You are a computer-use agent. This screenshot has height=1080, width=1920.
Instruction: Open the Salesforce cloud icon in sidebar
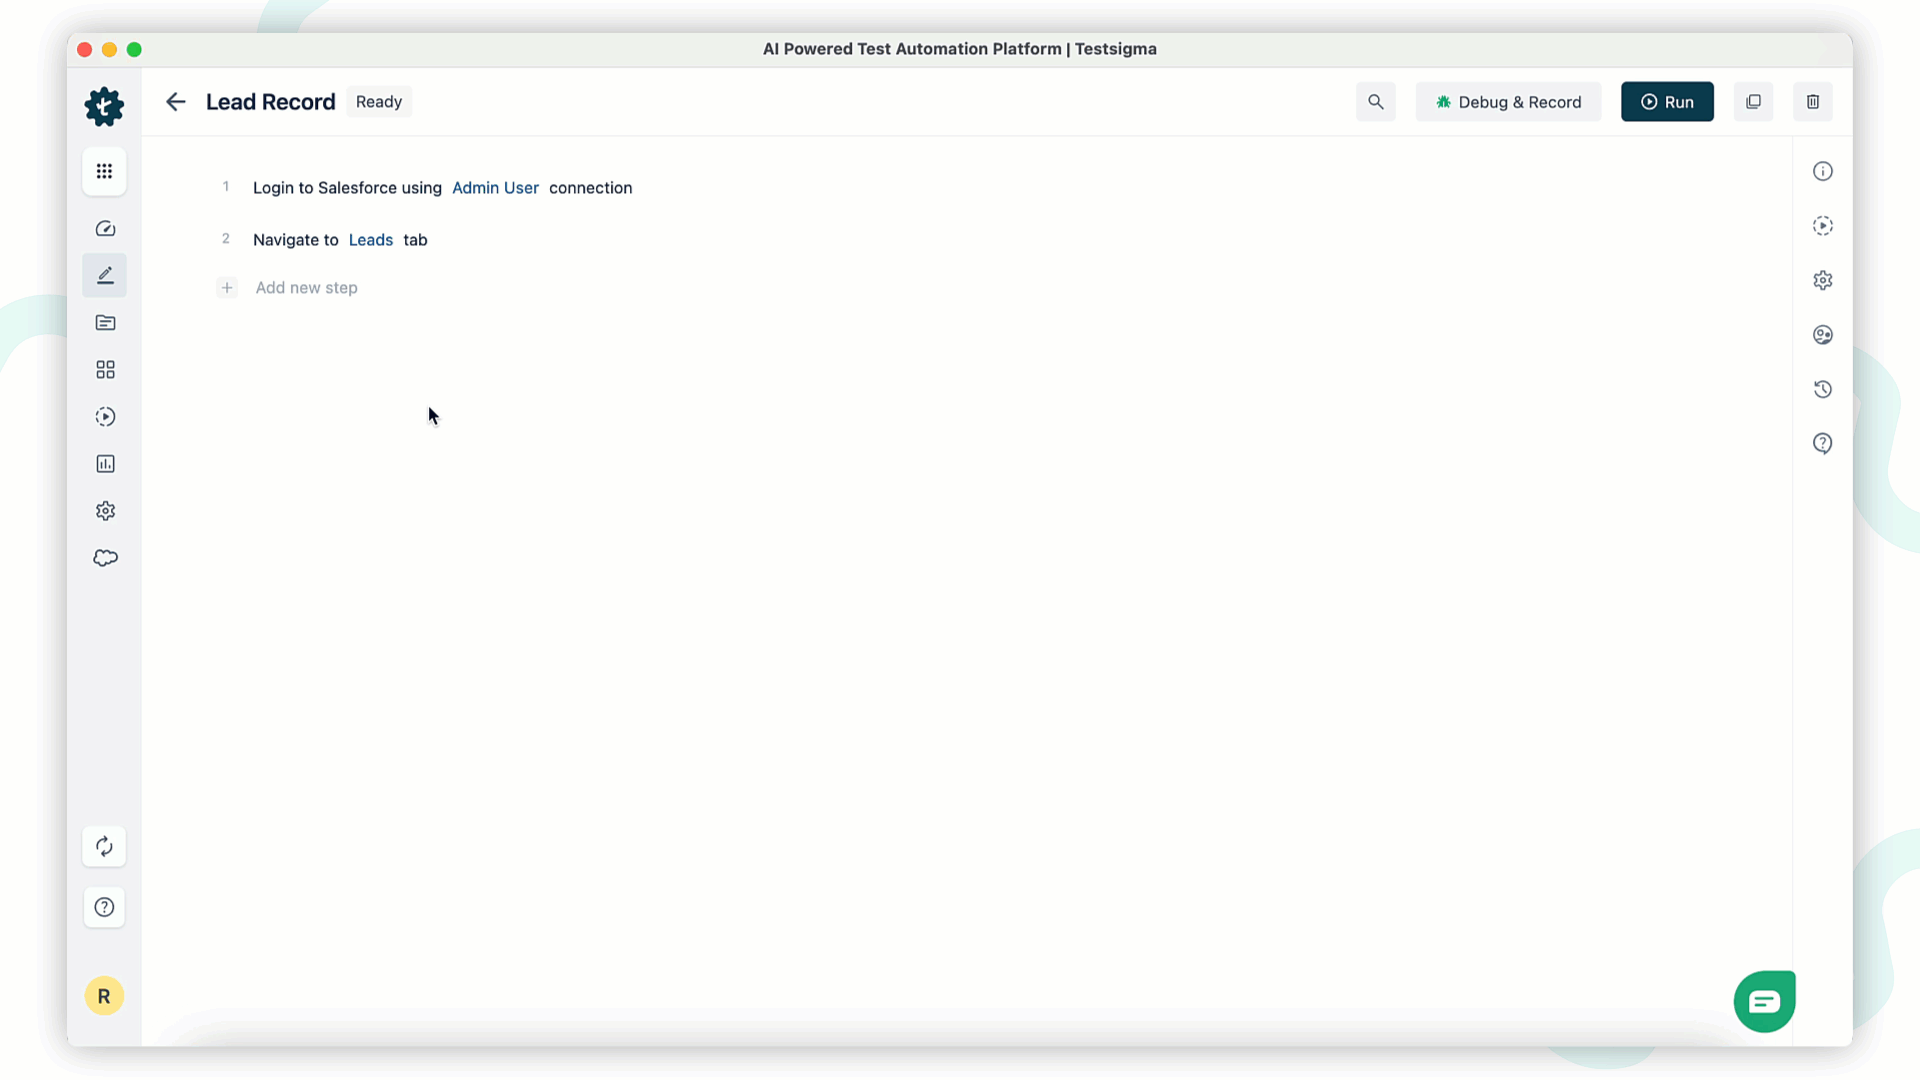(x=105, y=558)
